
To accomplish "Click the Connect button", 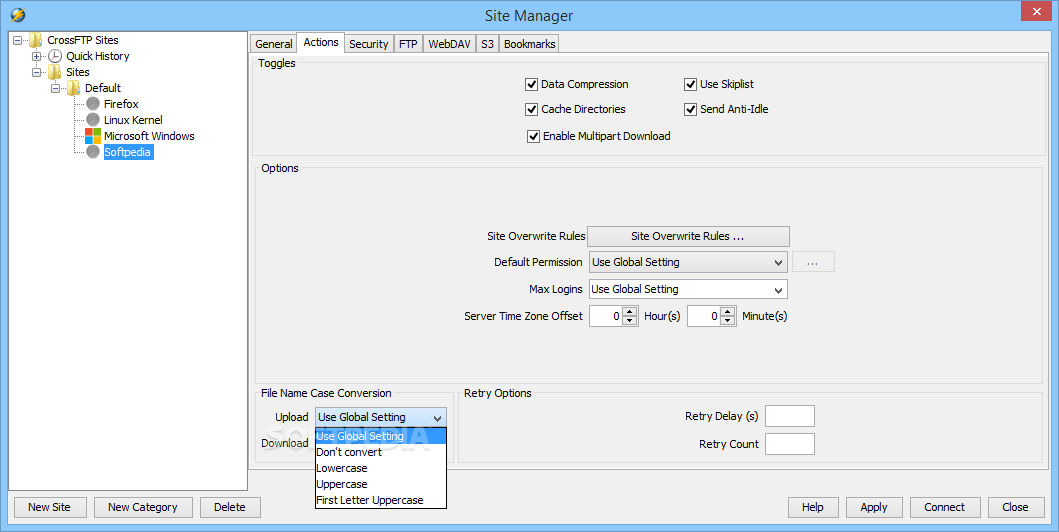I will click(x=945, y=508).
